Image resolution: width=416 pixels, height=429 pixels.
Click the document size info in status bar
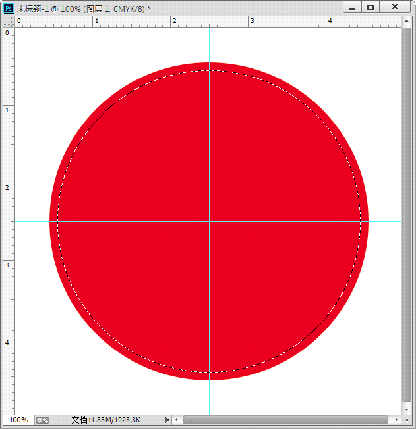click(106, 420)
